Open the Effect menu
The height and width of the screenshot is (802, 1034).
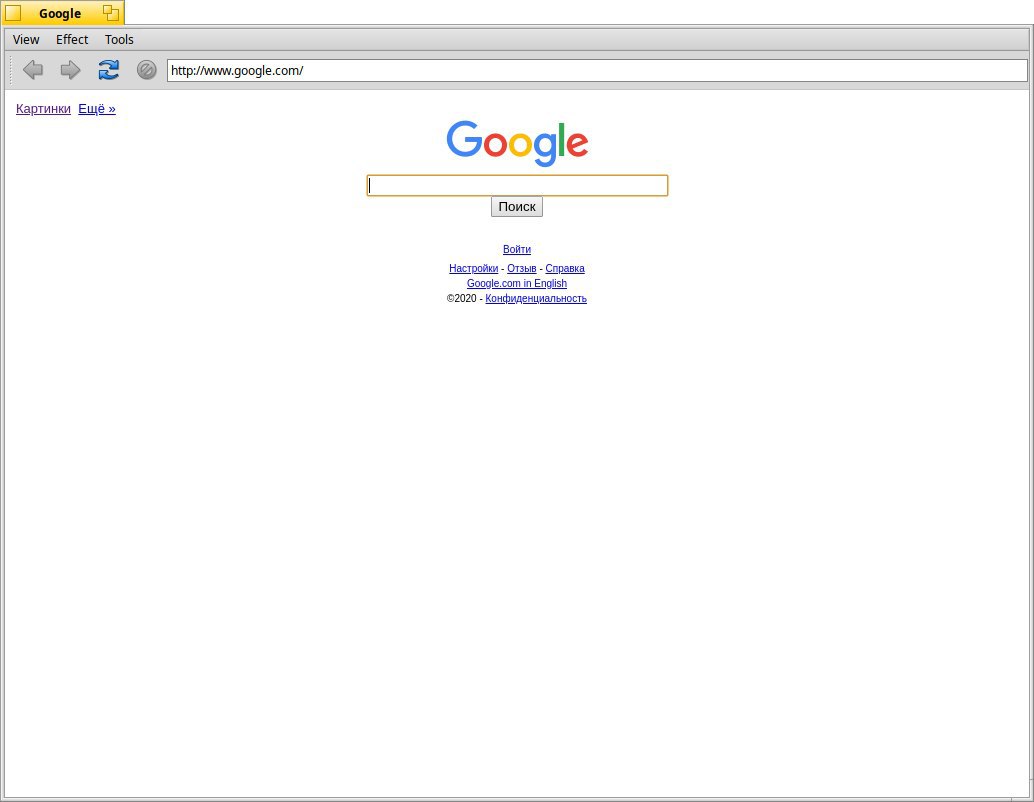click(x=72, y=40)
